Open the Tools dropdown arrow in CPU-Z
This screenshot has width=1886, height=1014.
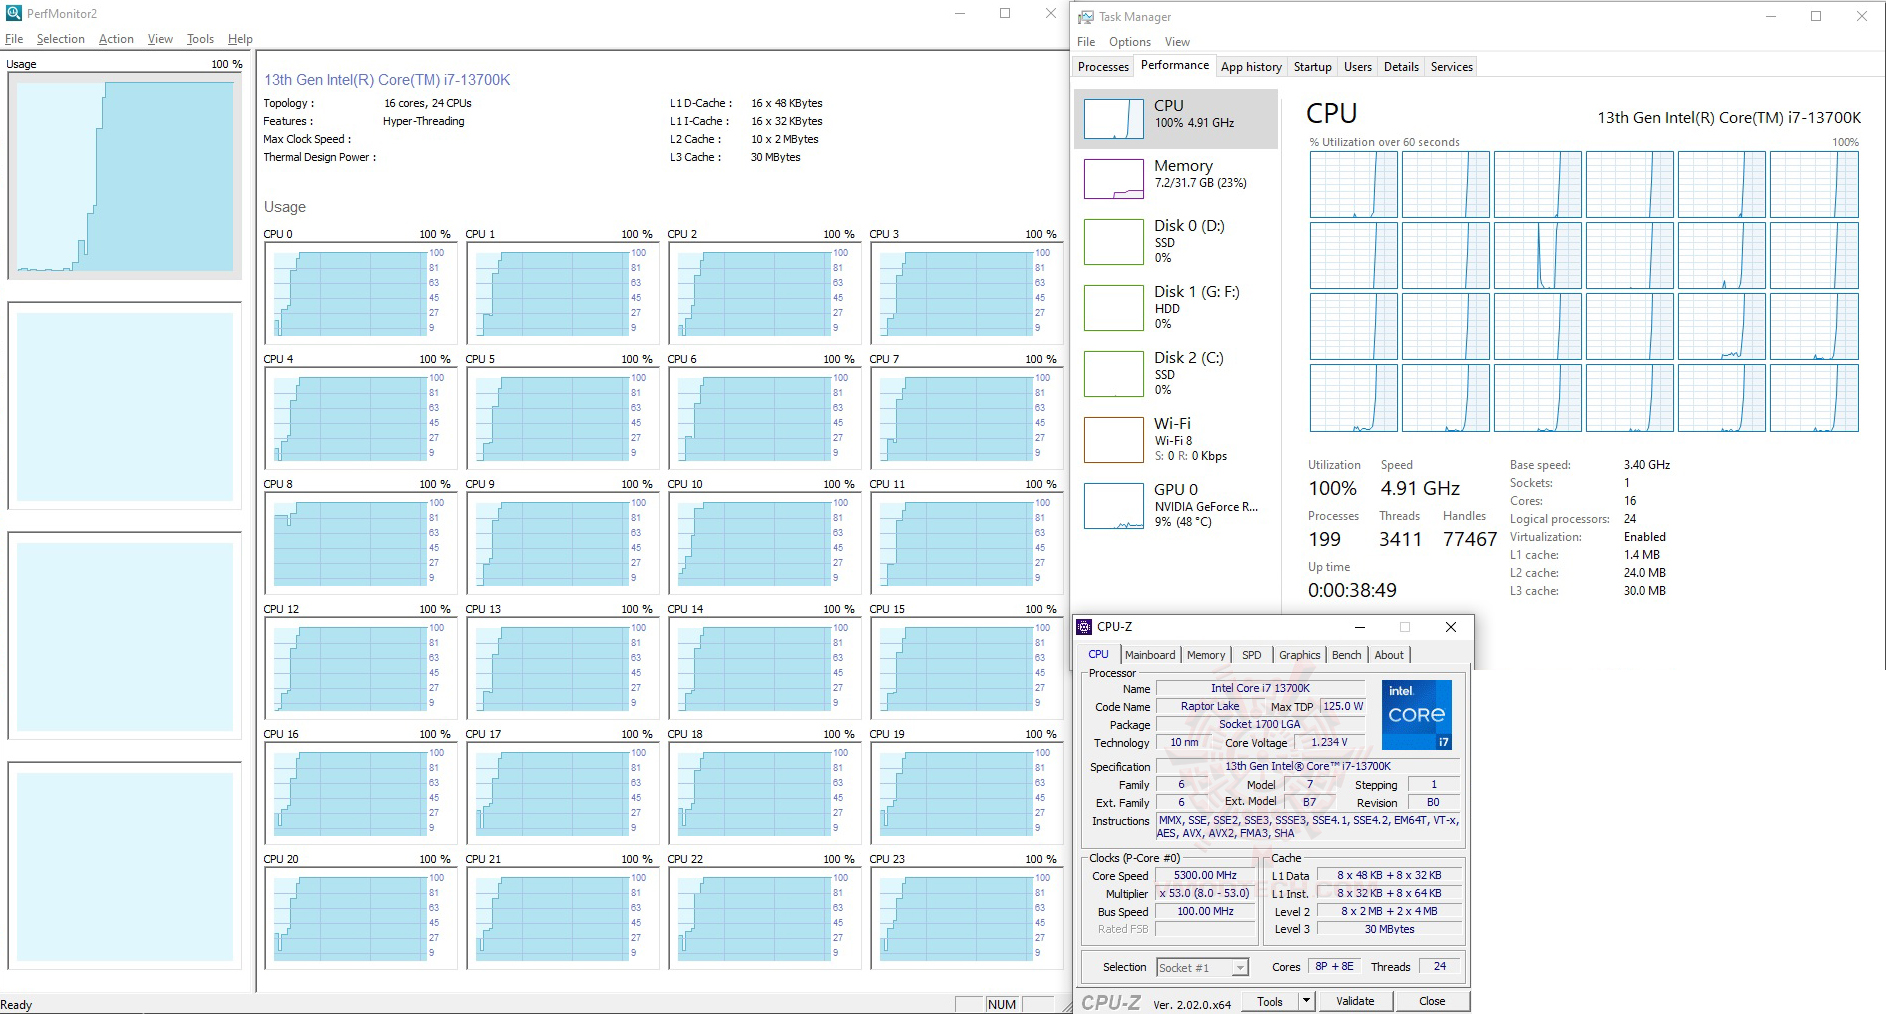point(1305,1001)
